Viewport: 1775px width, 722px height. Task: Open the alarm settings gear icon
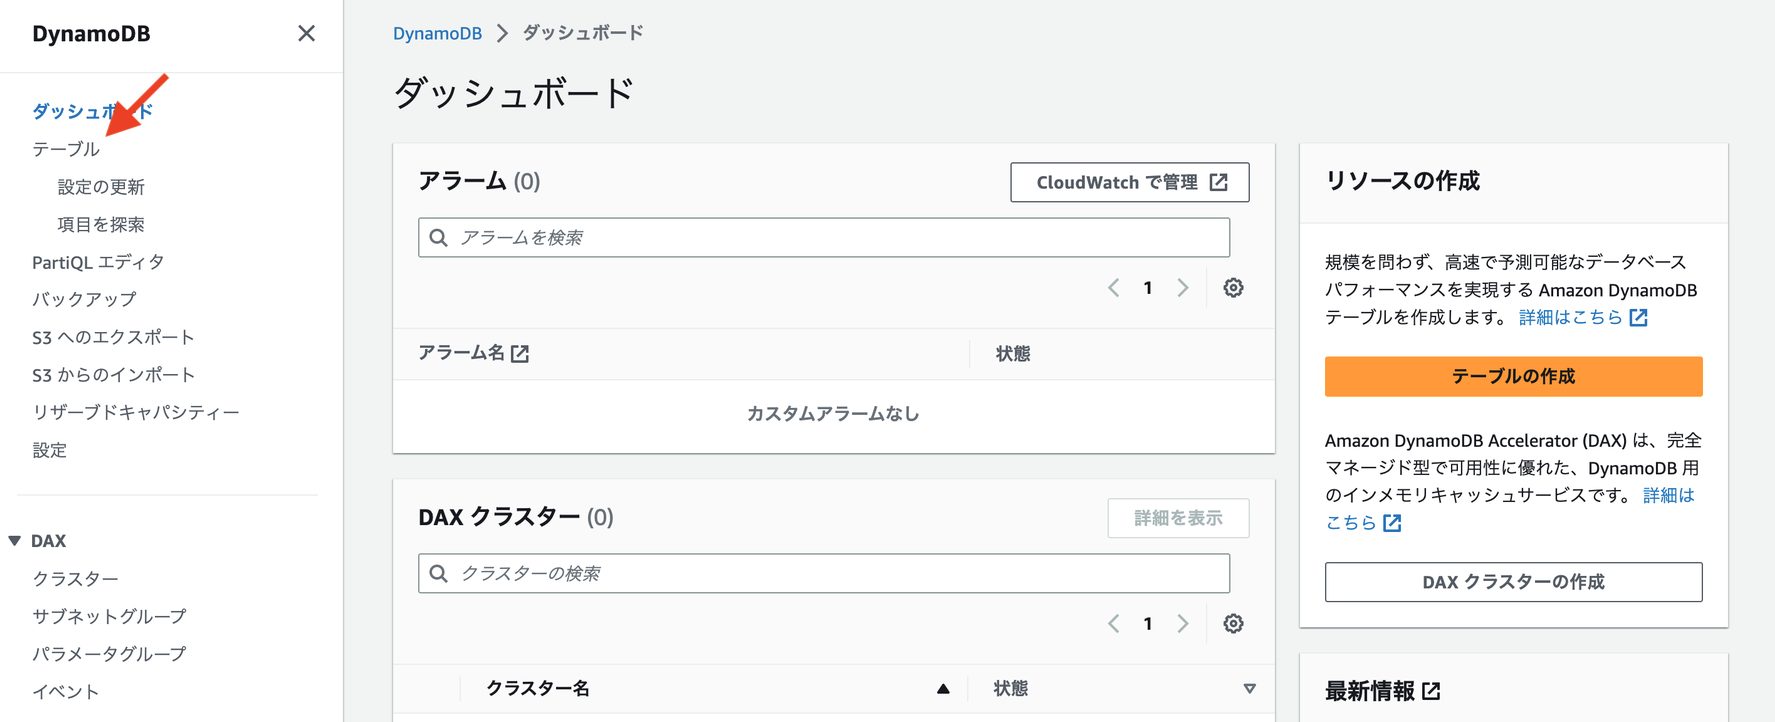[1233, 287]
